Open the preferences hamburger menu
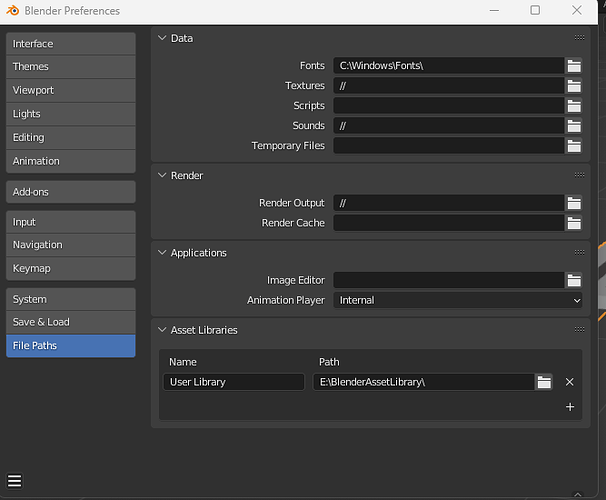The width and height of the screenshot is (606, 500). [x=15, y=481]
